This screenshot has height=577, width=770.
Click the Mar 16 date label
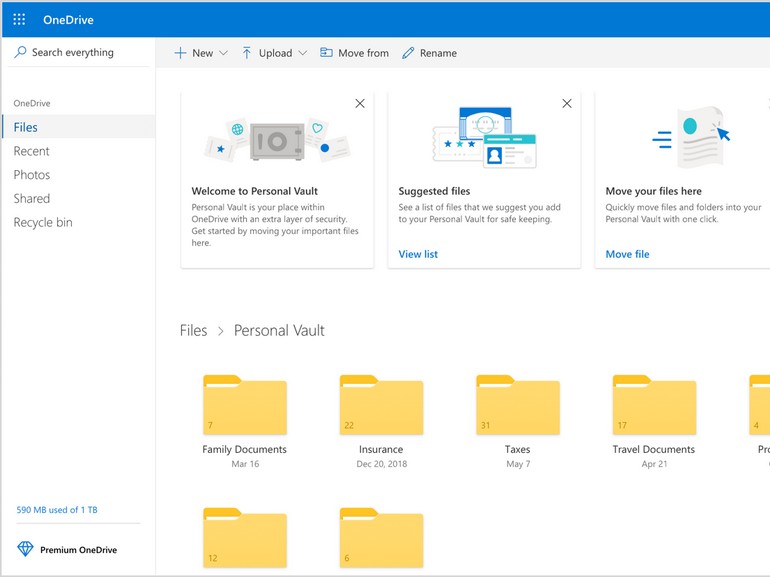[245, 464]
